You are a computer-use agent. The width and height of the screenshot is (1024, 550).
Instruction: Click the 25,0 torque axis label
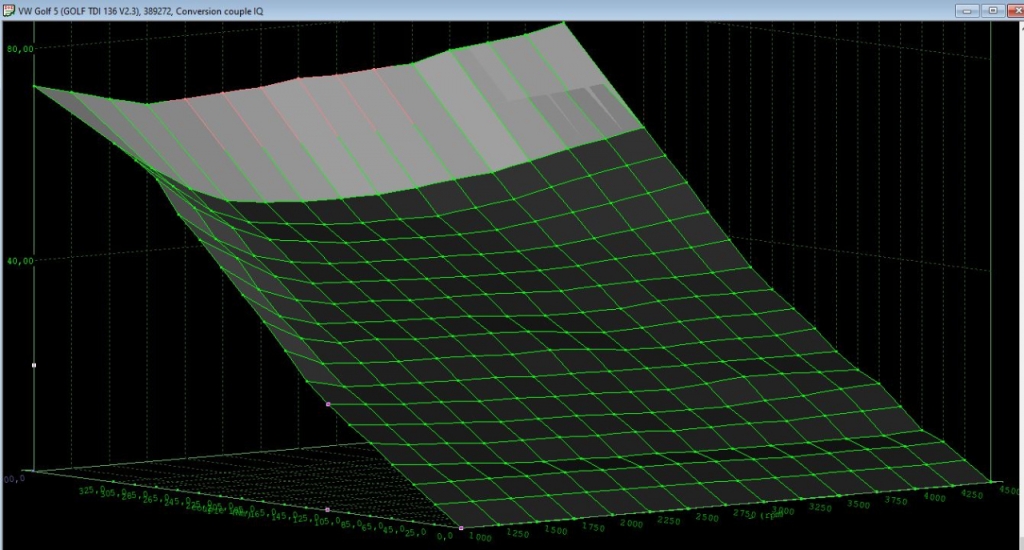415,531
